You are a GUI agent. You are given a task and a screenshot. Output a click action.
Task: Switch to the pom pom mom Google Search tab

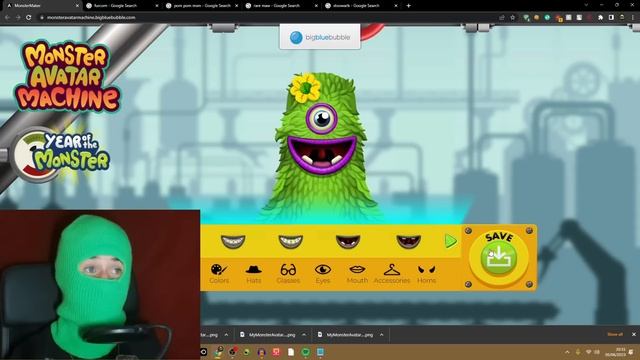tap(202, 6)
